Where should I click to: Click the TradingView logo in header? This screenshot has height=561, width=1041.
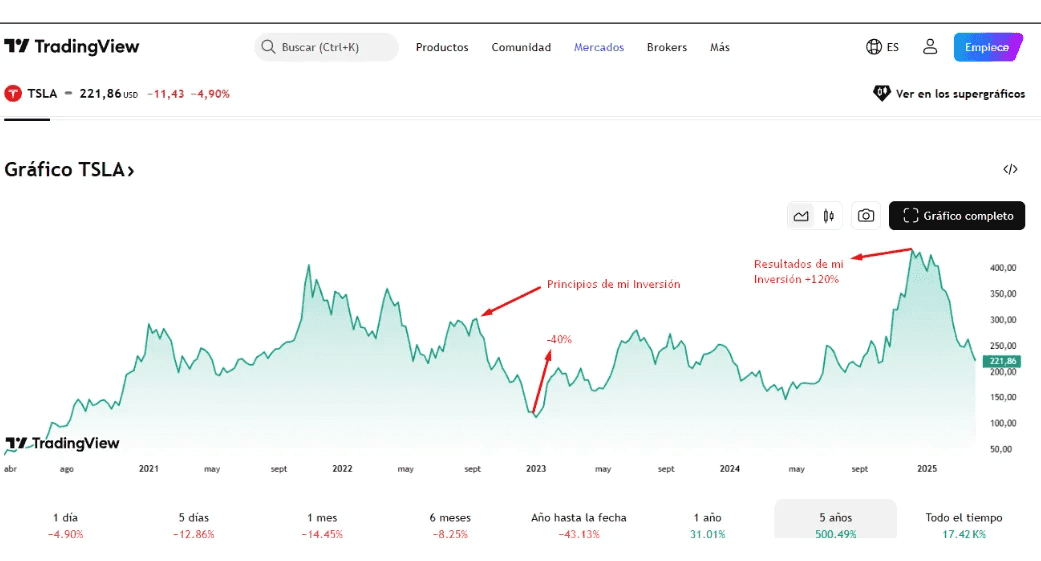[72, 46]
